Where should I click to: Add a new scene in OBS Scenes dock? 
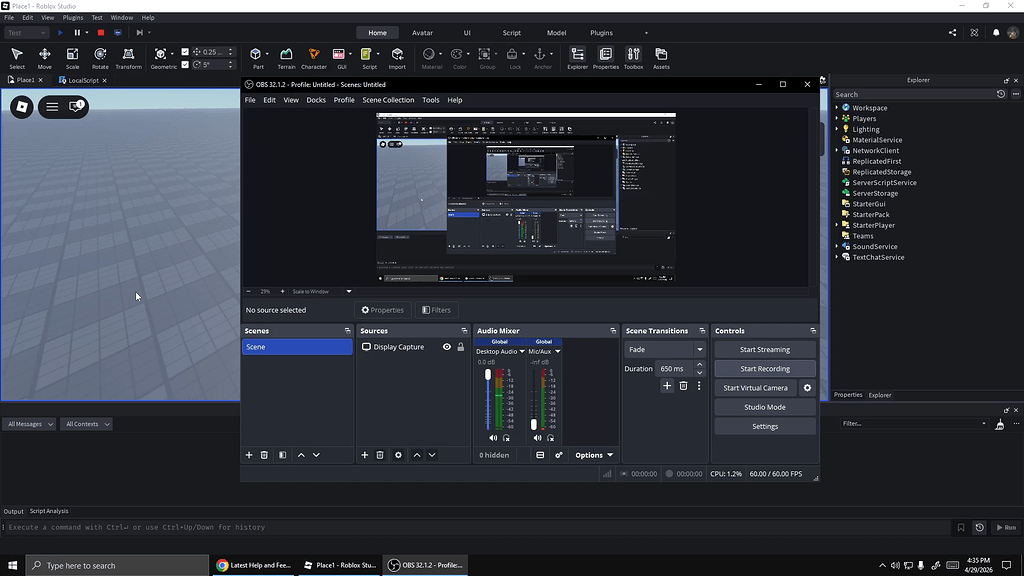[x=249, y=455]
